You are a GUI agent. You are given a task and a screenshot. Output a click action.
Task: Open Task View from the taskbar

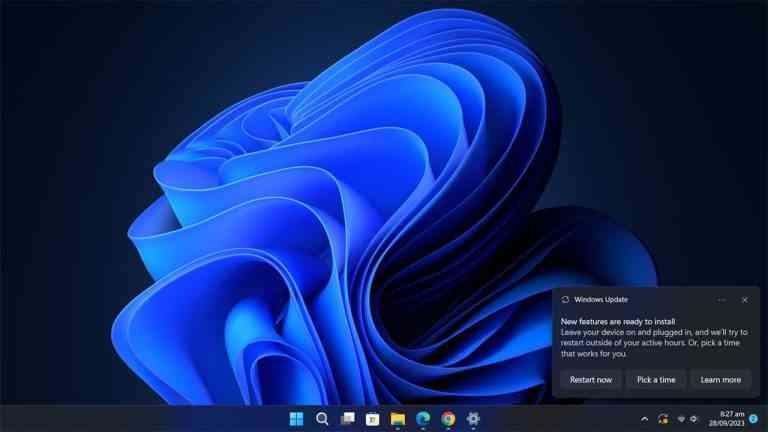[347, 419]
